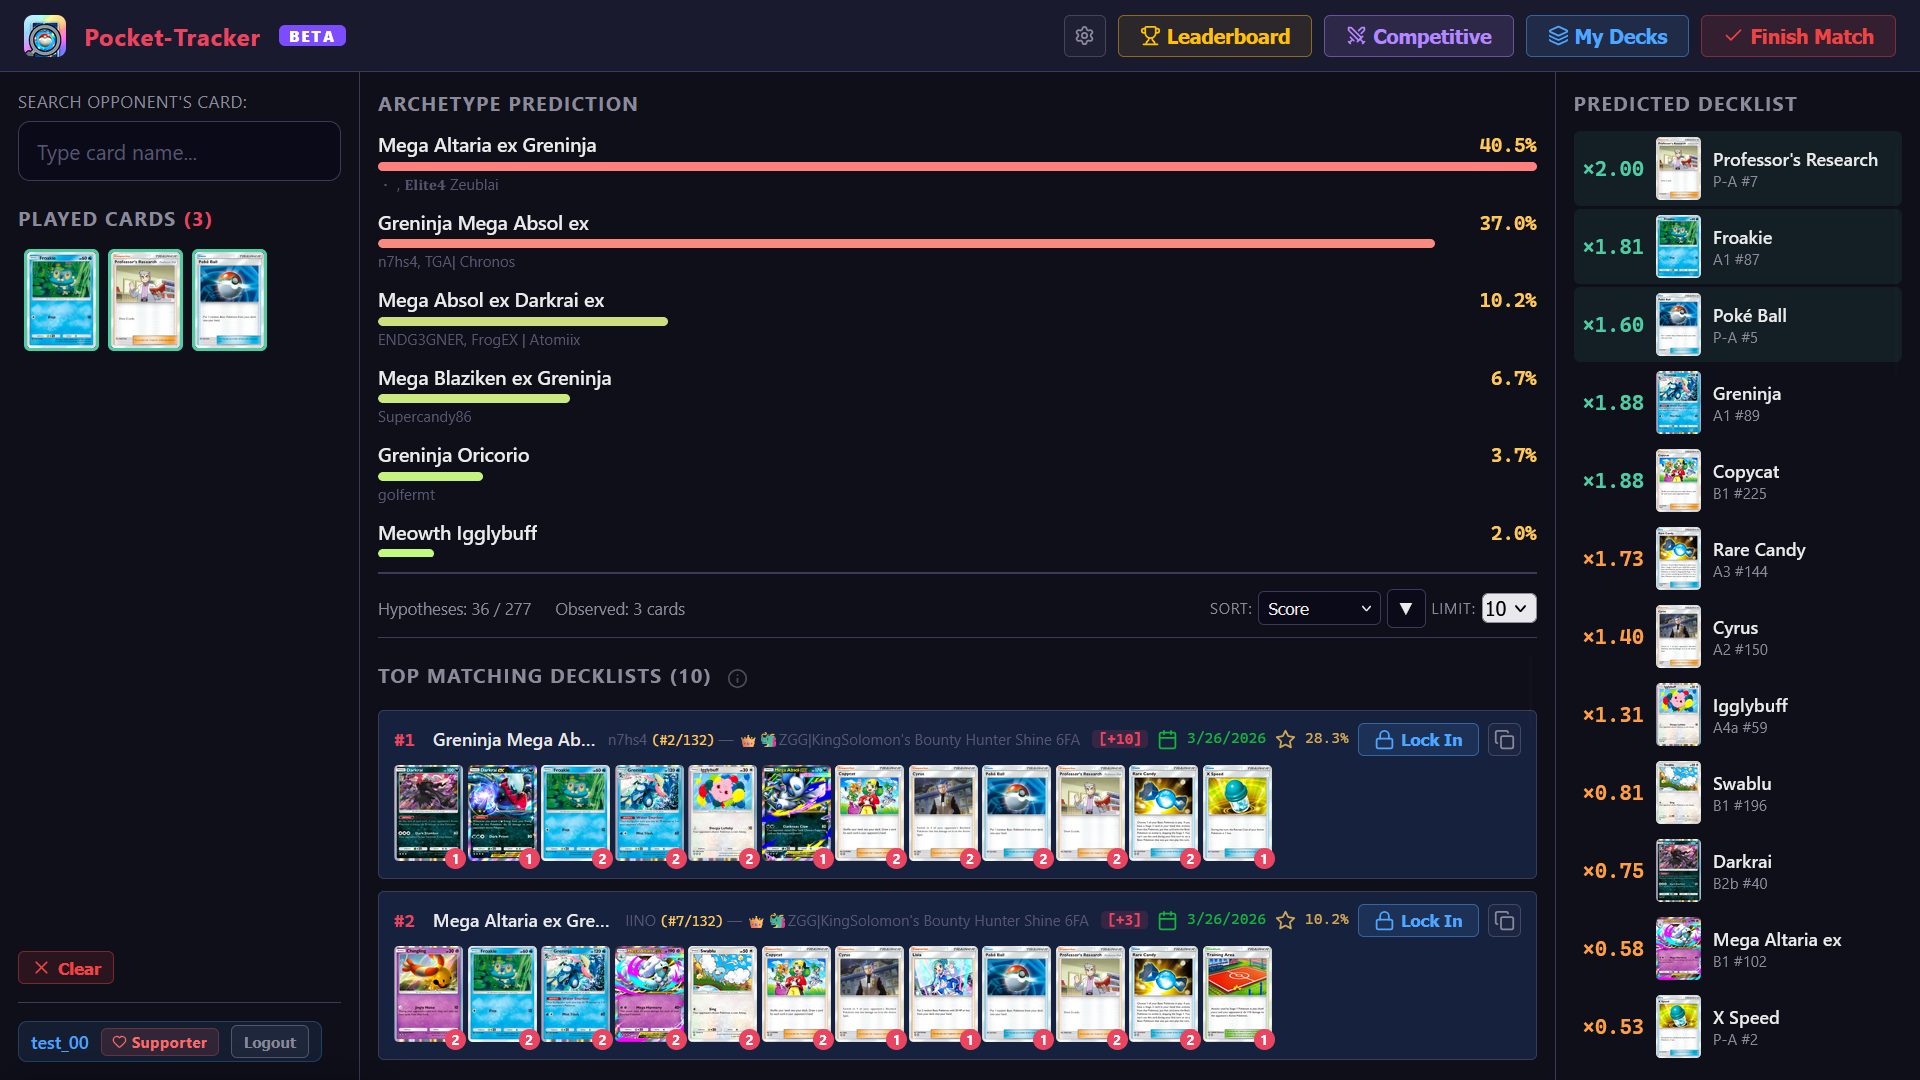Open Mega Altaria ex in predicted decklist
The height and width of the screenshot is (1080, 1920).
1738,949
